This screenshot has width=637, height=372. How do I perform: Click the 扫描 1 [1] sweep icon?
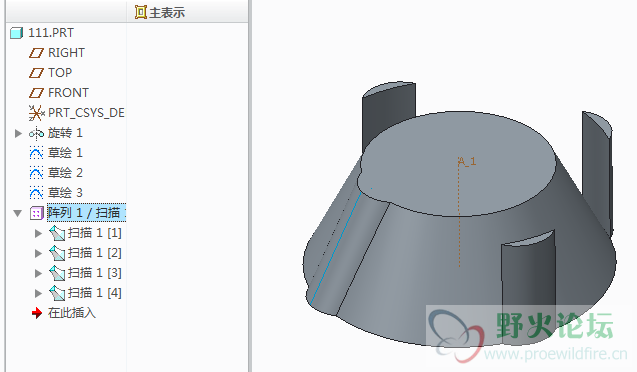point(57,233)
